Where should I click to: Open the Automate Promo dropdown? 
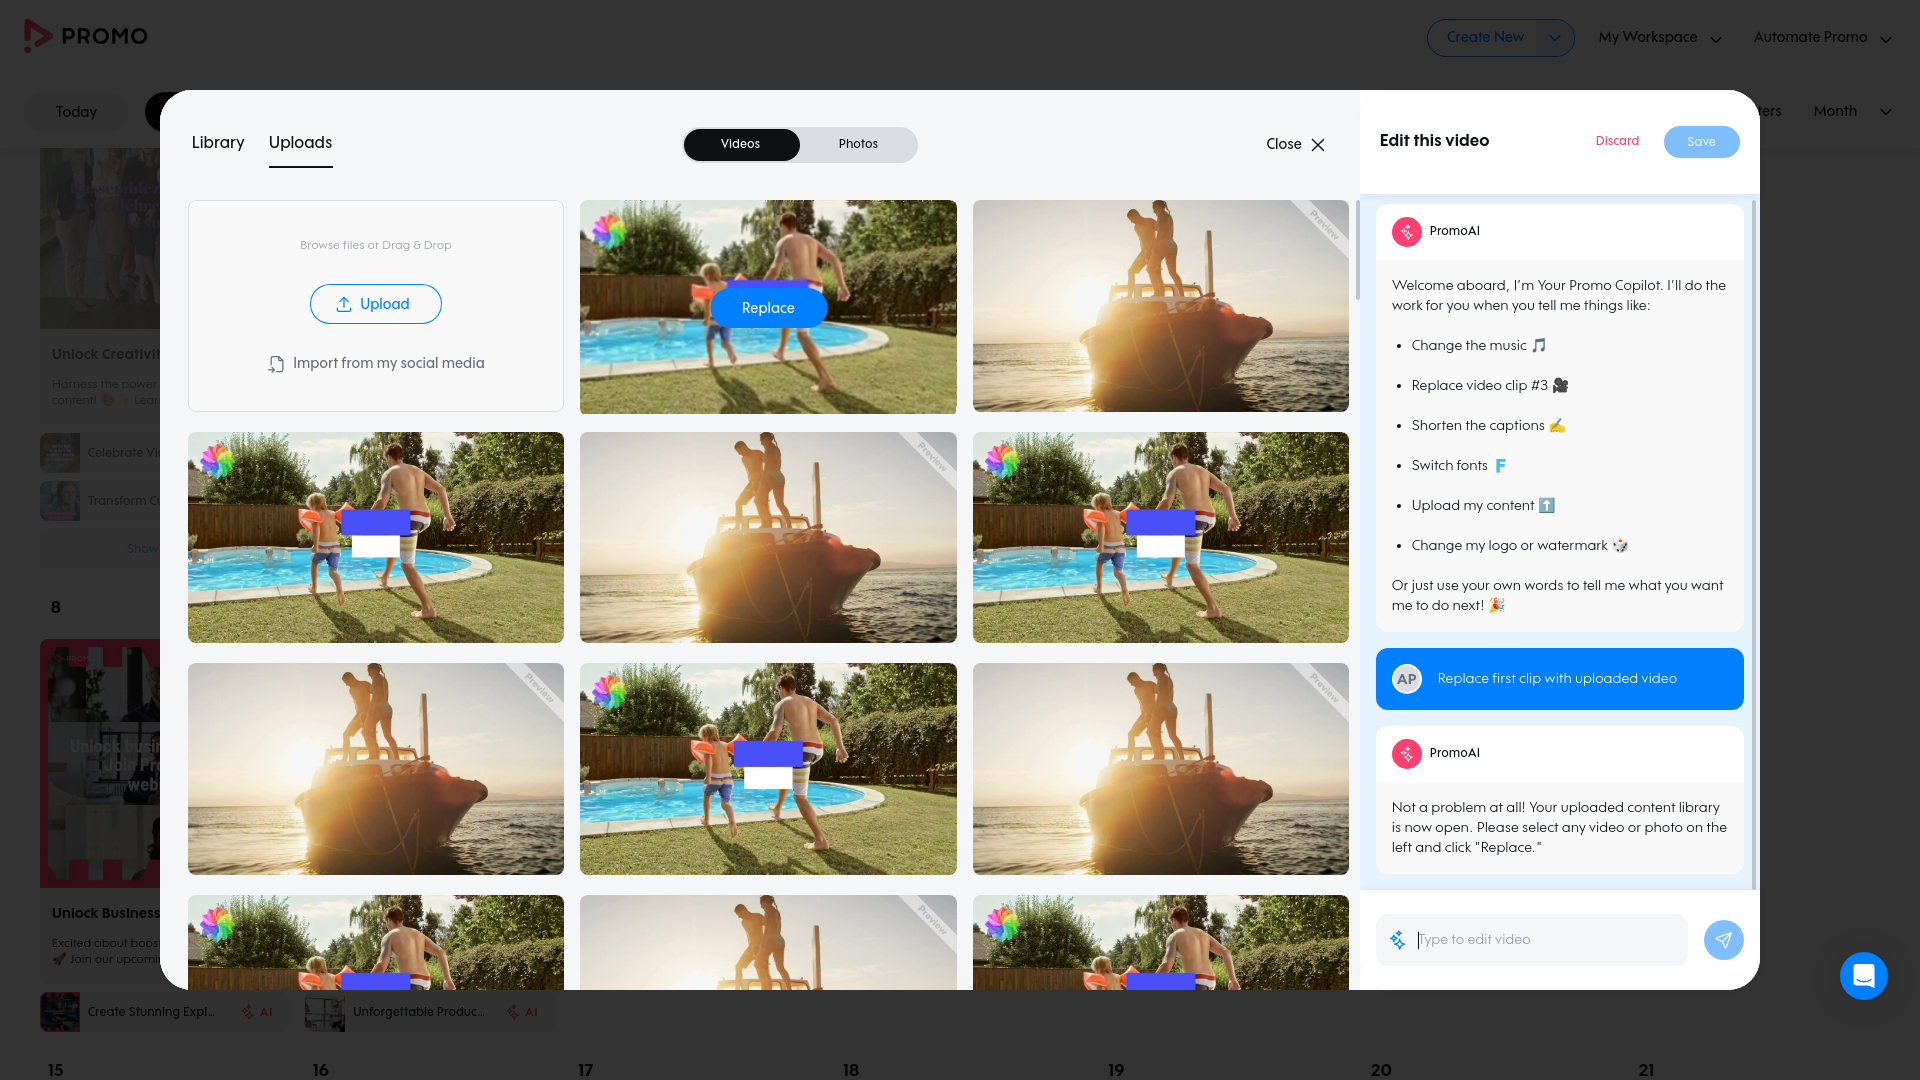click(1822, 38)
